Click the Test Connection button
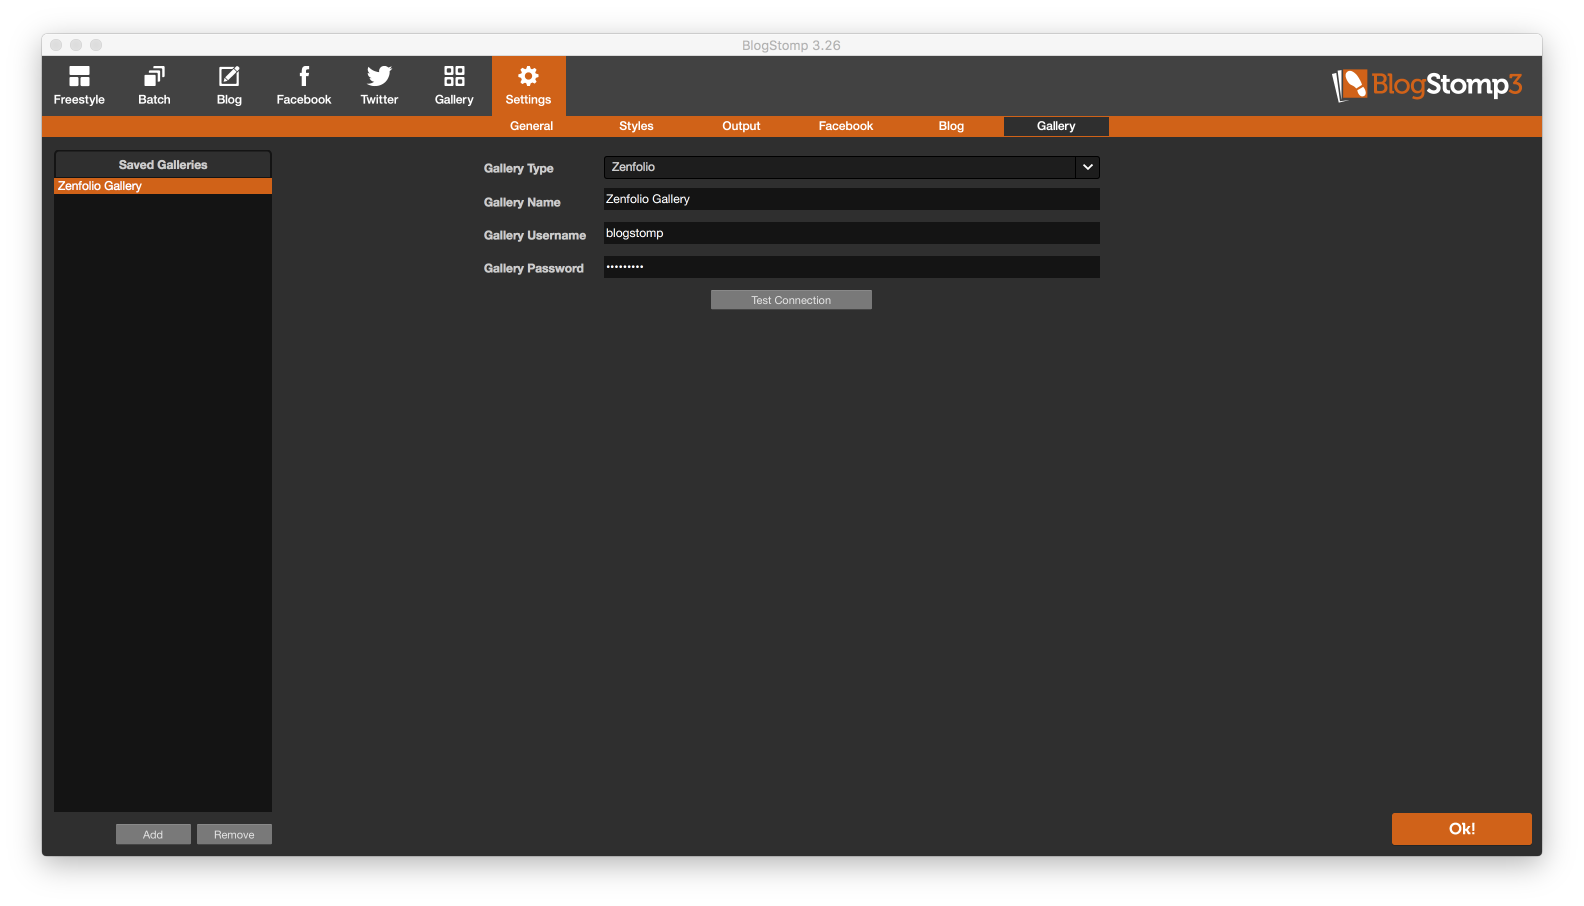1584x906 pixels. click(791, 300)
